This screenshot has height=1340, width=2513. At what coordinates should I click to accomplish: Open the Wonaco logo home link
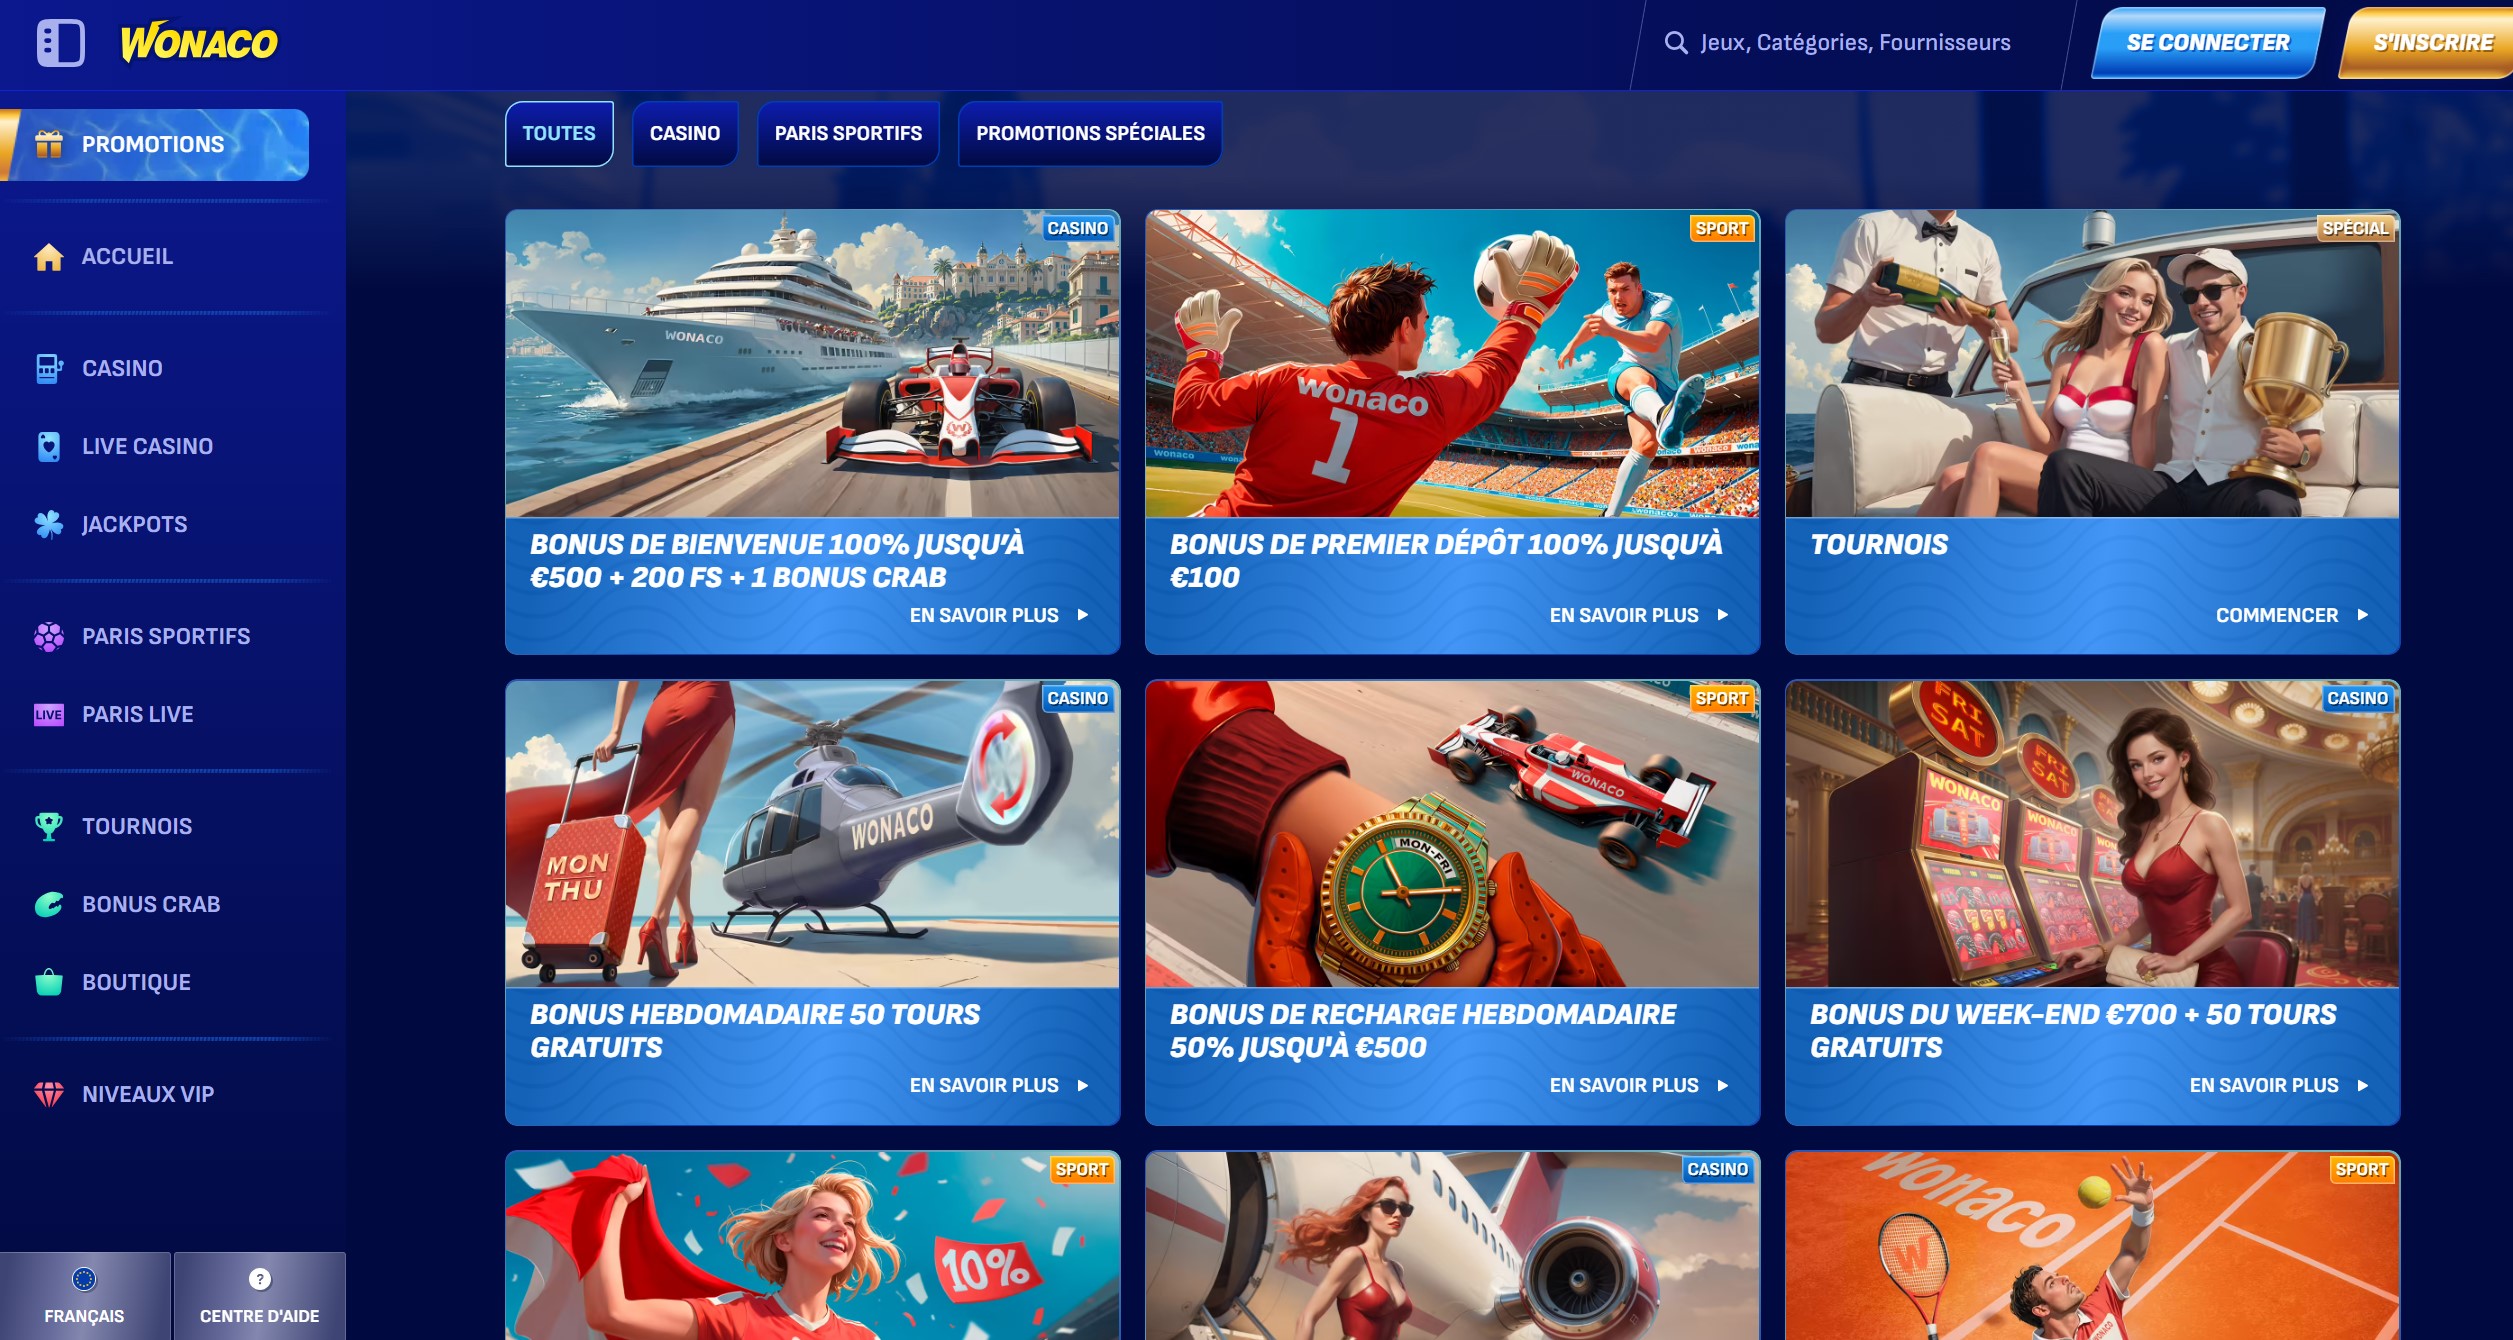pos(199,43)
